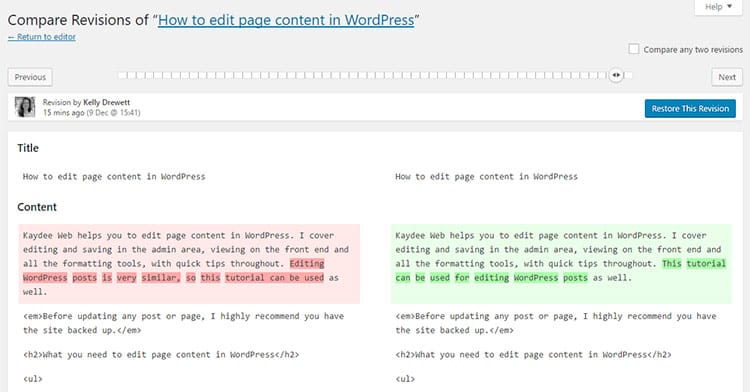
Task: Click the left 'Before updating any post' line
Action: [x=183, y=323]
